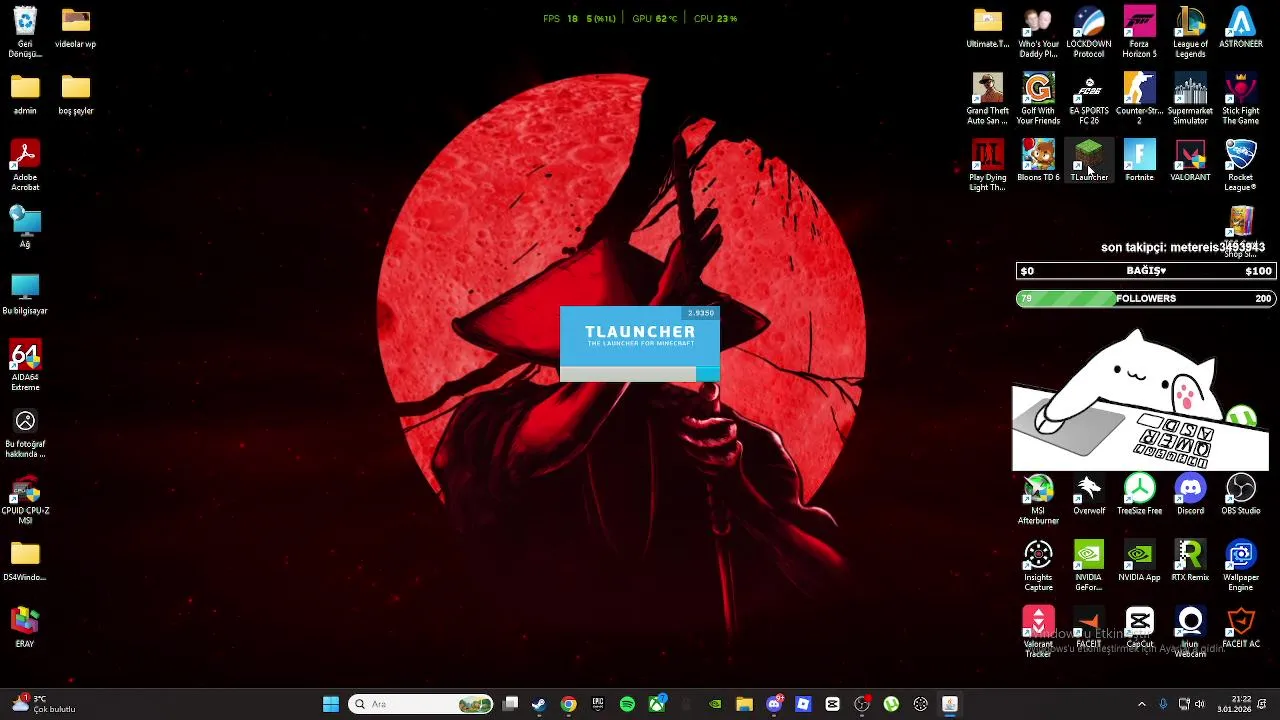Image resolution: width=1280 pixels, height=720 pixels.
Task: Open RTX Remix shortcut
Action: pos(1190,561)
